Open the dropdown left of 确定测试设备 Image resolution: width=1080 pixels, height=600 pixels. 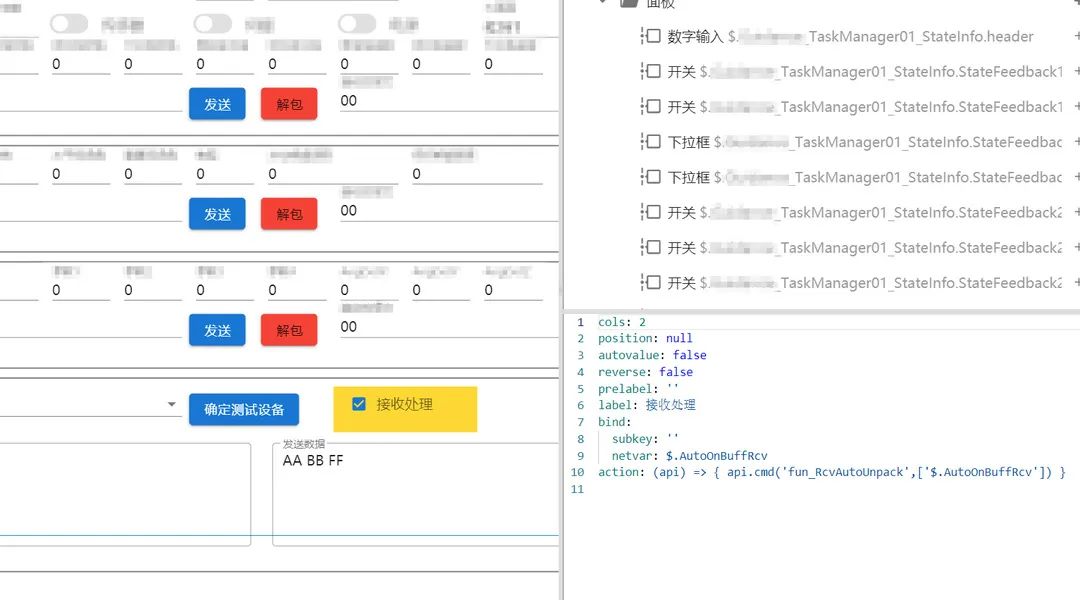click(x=172, y=404)
